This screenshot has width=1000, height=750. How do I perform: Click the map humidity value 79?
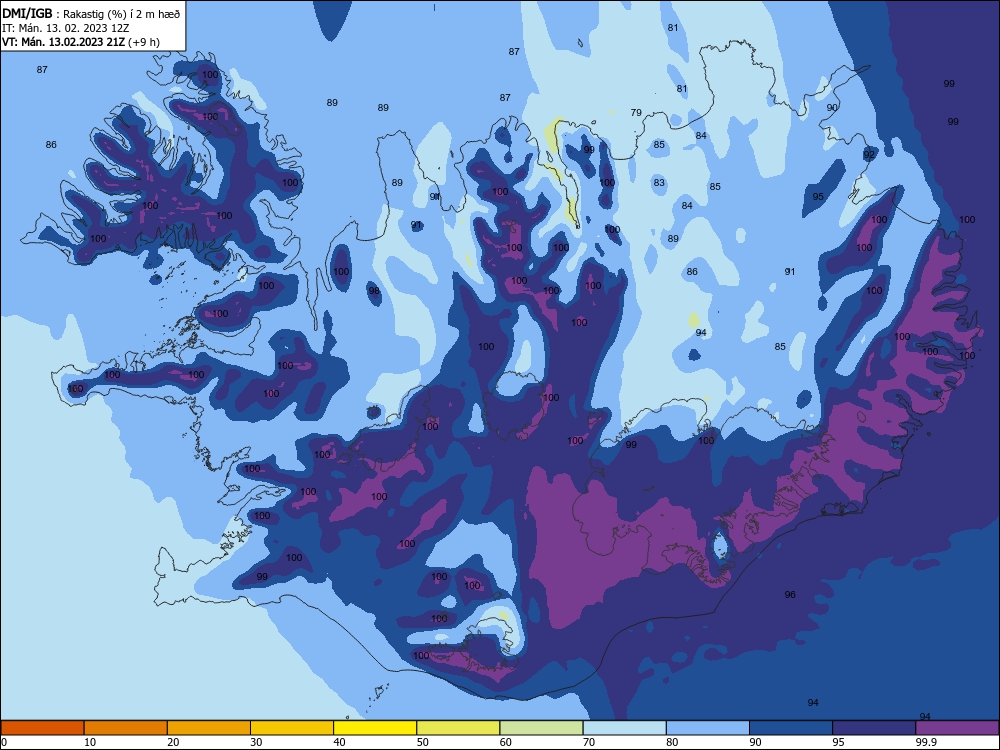(636, 112)
